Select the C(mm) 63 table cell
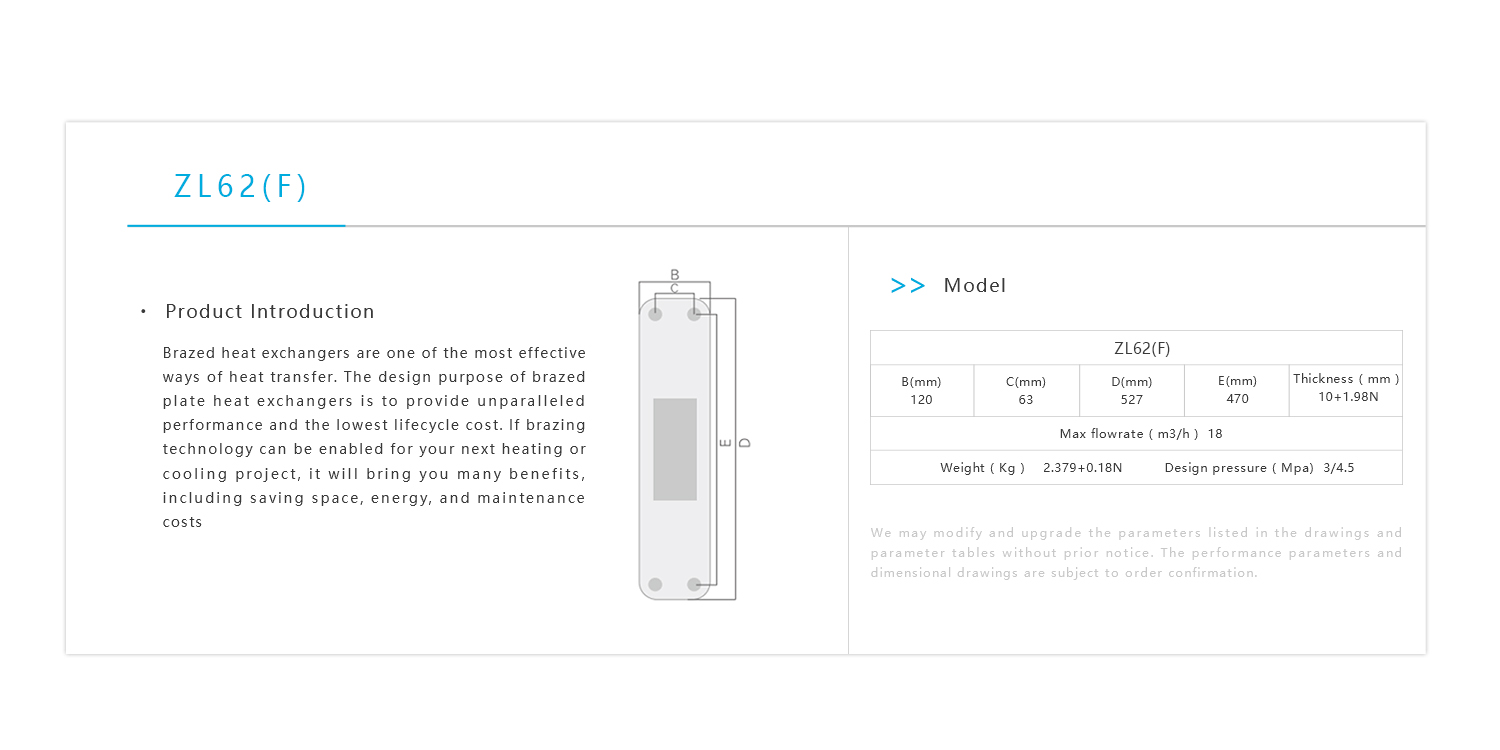The height and width of the screenshot is (750, 1500). click(x=1026, y=391)
